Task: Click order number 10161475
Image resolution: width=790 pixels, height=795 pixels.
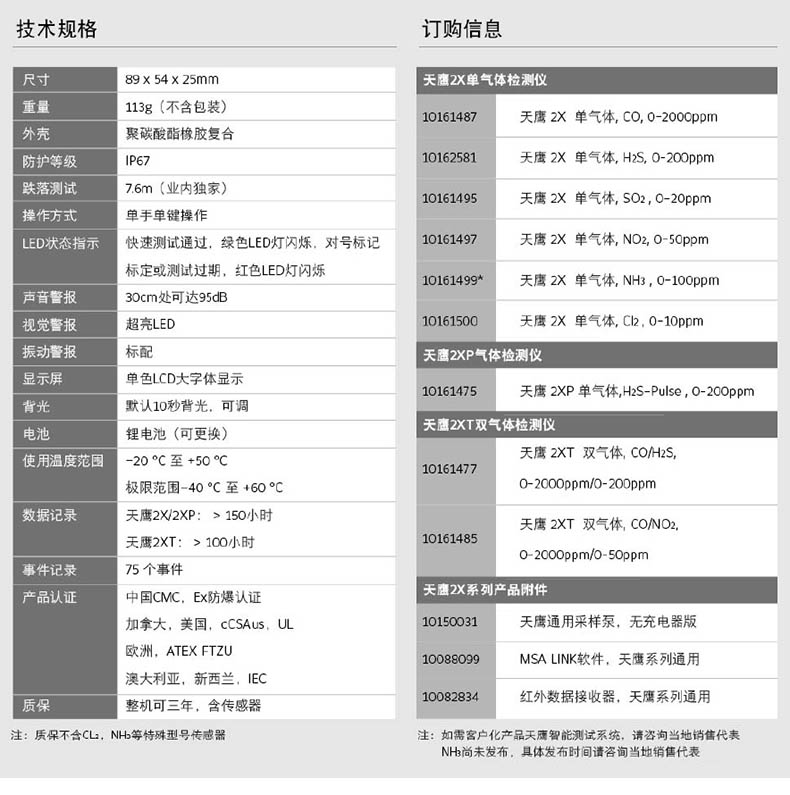Action: click(449, 391)
